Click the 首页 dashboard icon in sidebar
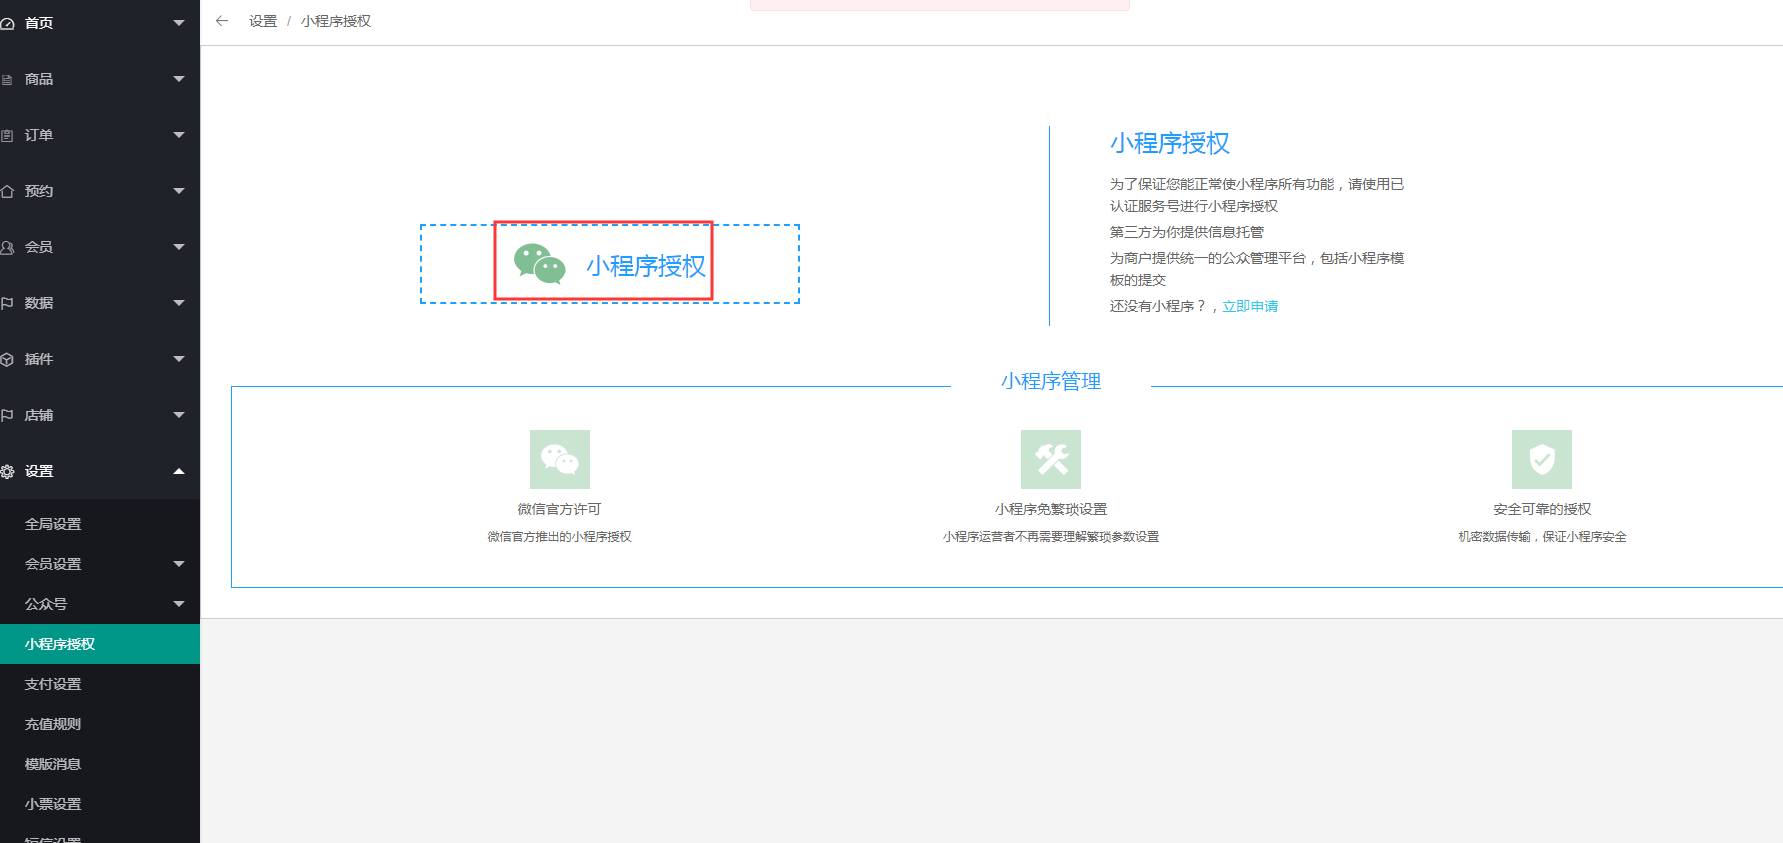Viewport: 1783px width, 843px height. point(7,23)
